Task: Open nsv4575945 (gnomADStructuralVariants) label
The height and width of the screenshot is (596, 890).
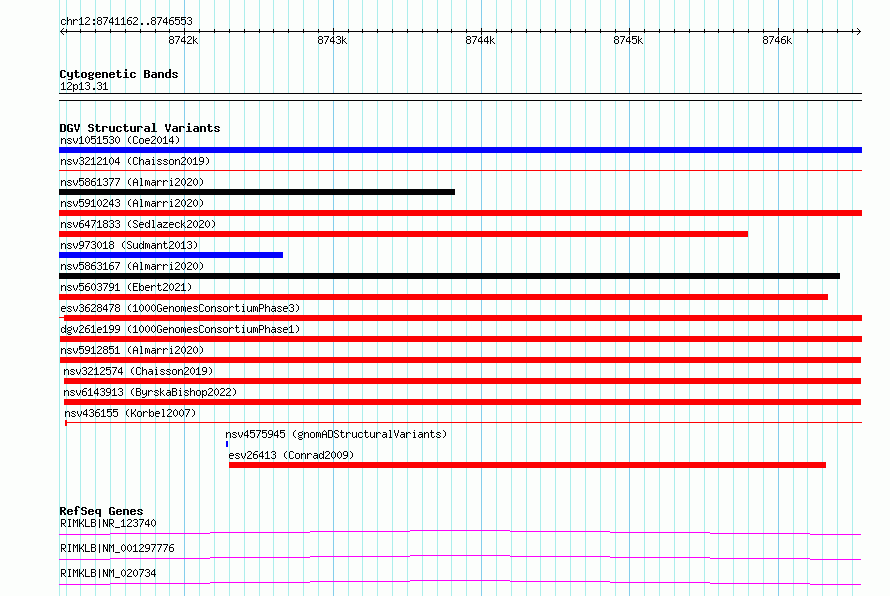Action: point(336,434)
